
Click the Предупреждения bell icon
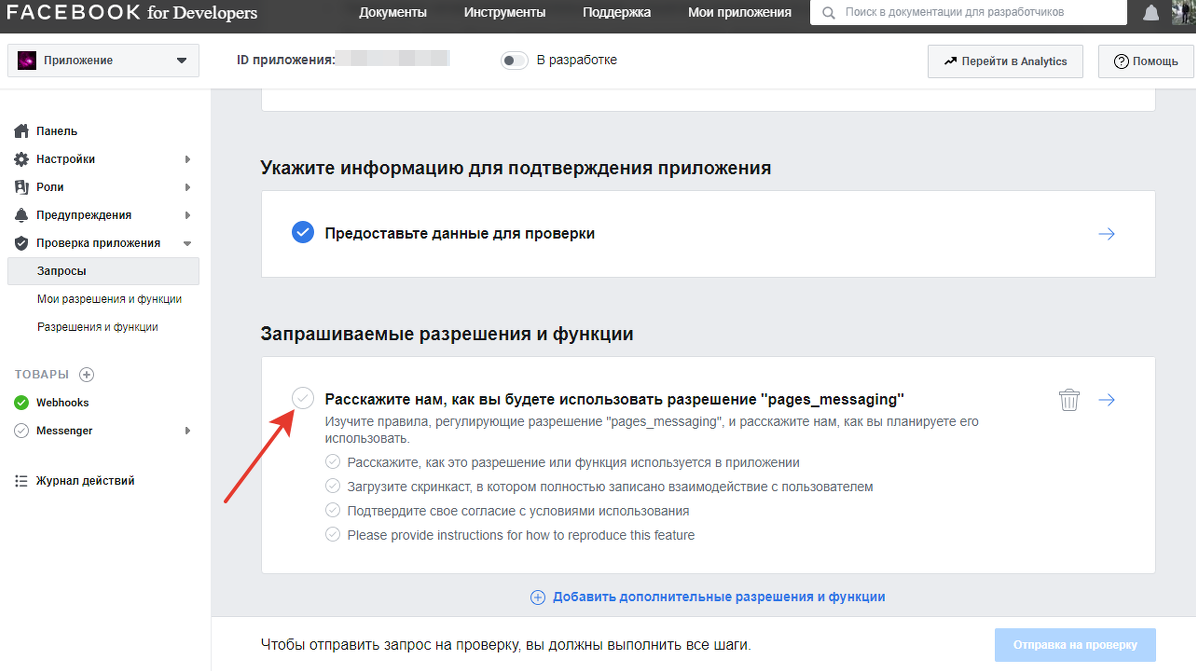point(21,215)
